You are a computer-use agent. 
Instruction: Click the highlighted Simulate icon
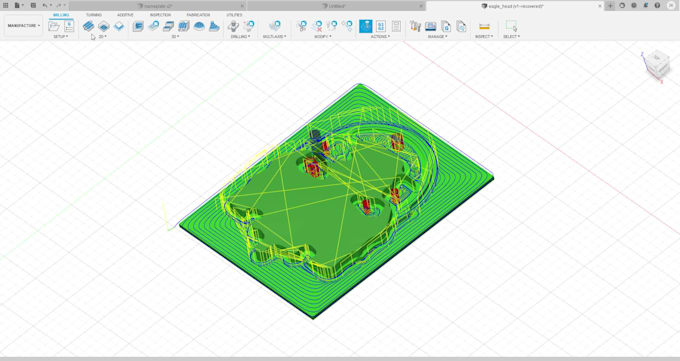pyautogui.click(x=366, y=26)
